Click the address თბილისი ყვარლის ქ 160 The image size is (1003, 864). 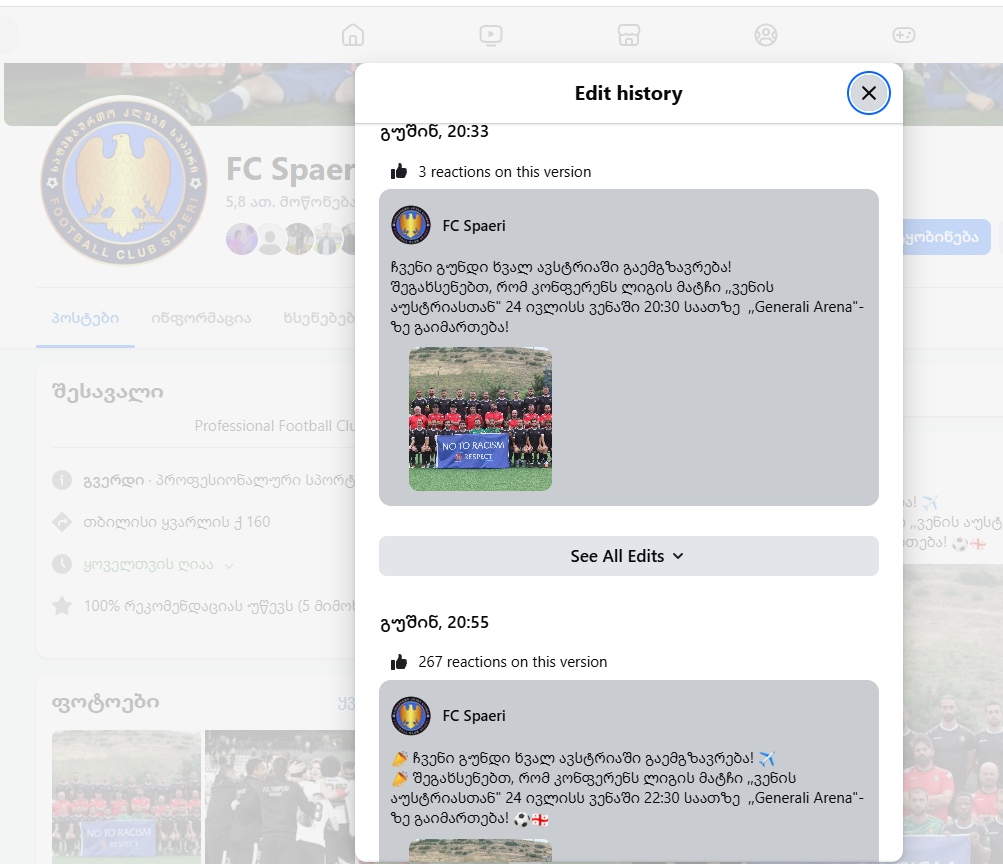(x=177, y=522)
